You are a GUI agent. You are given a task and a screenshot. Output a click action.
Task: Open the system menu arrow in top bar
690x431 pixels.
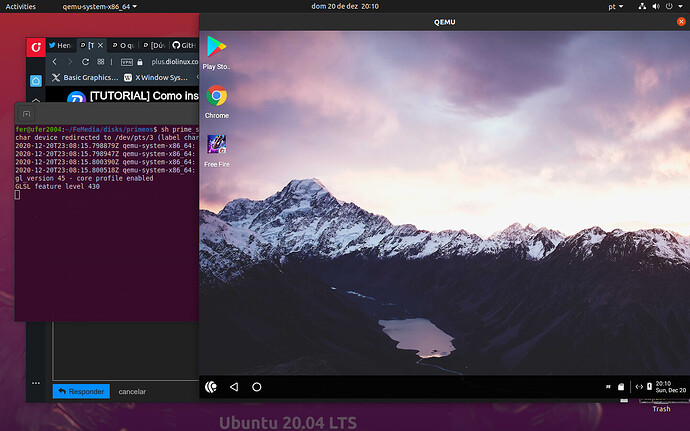(x=682, y=6)
